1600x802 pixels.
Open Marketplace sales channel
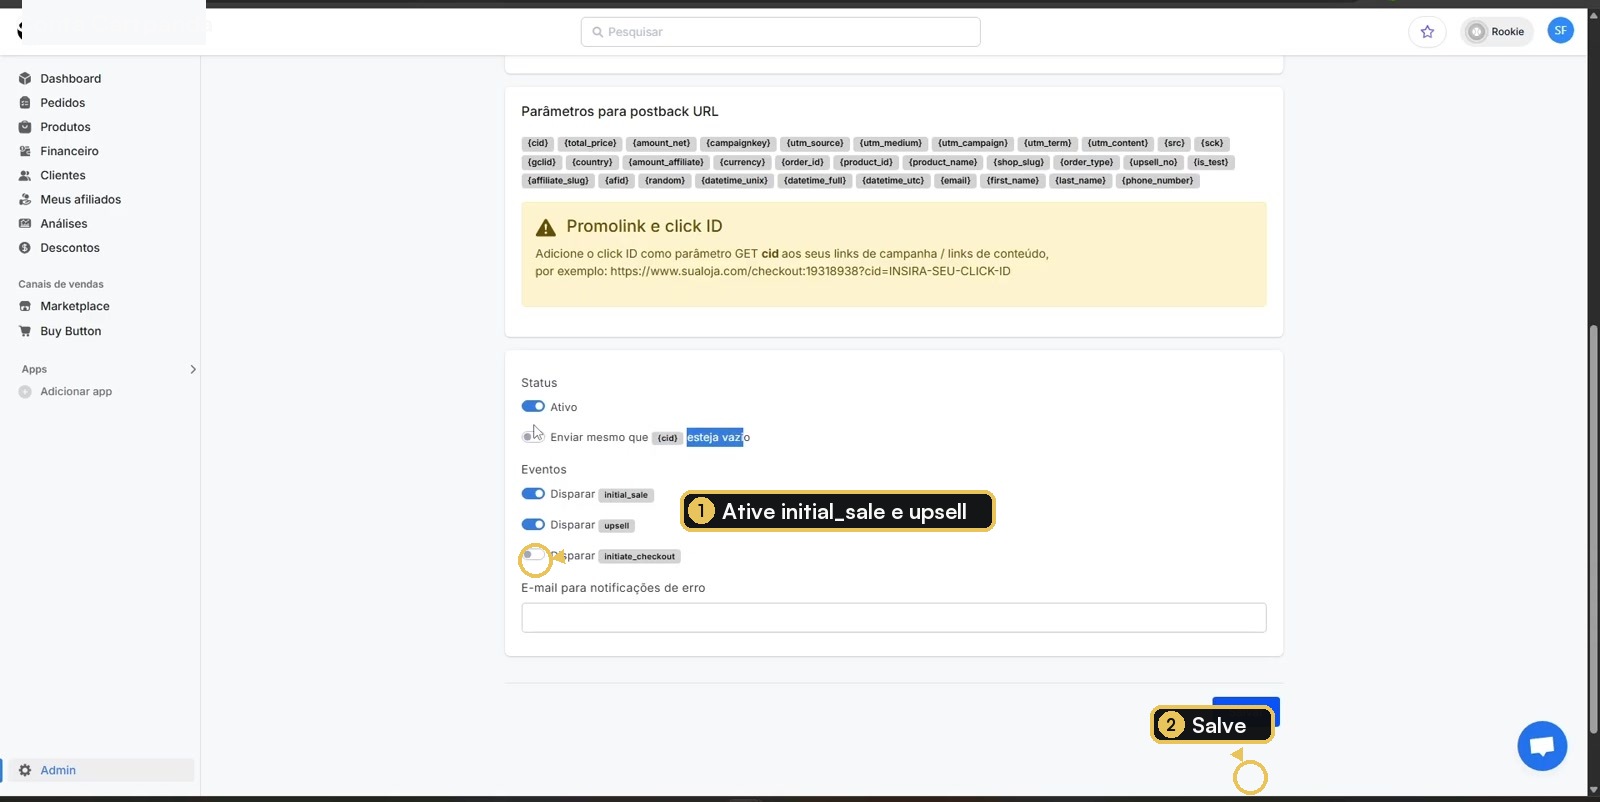pyautogui.click(x=75, y=306)
